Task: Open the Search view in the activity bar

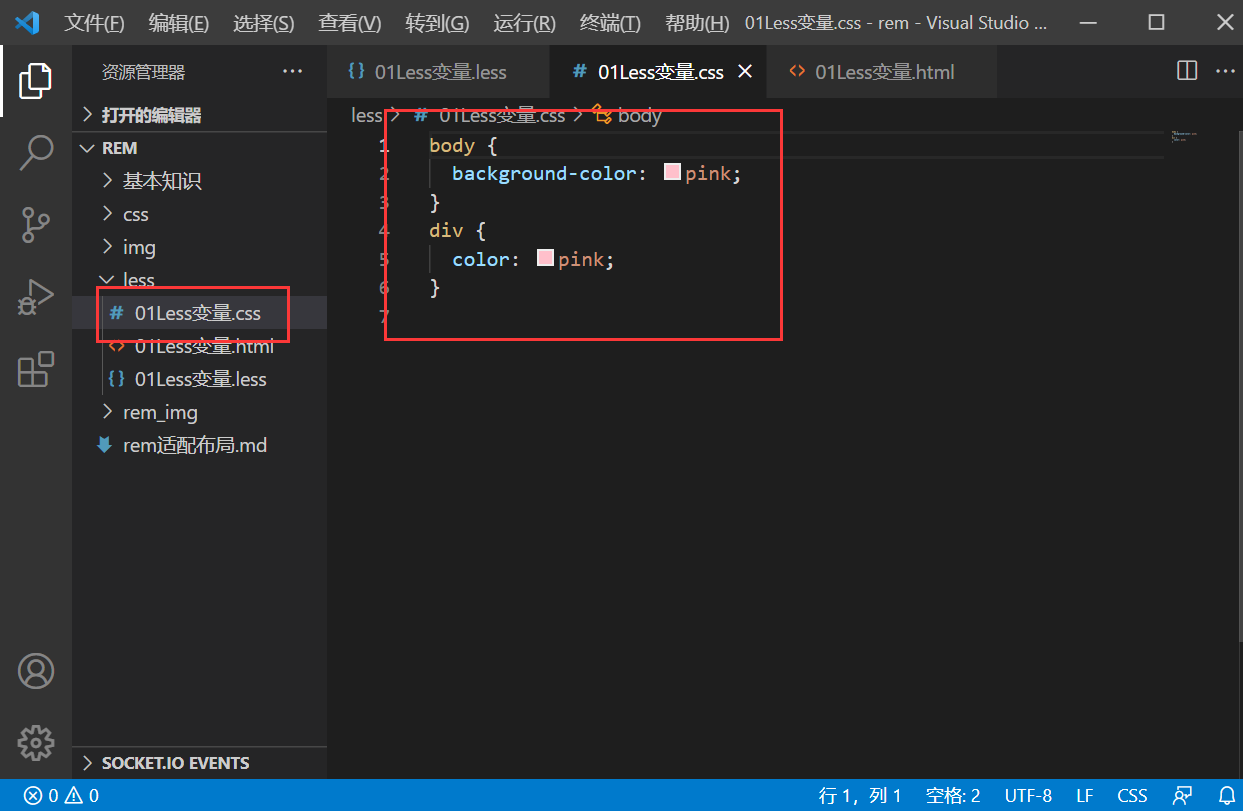Action: click(36, 153)
